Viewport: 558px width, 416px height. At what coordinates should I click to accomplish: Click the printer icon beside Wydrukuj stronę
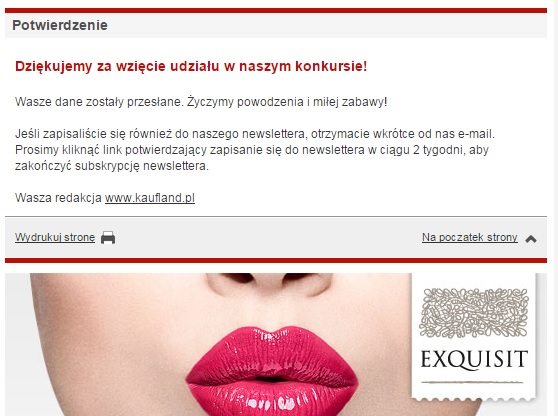tap(108, 237)
